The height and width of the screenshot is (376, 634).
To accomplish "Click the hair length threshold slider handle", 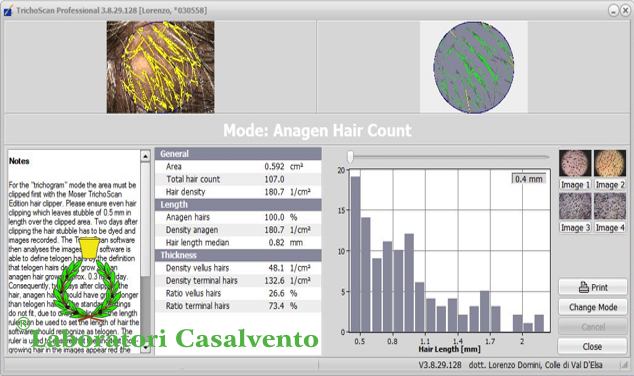I will [351, 157].
